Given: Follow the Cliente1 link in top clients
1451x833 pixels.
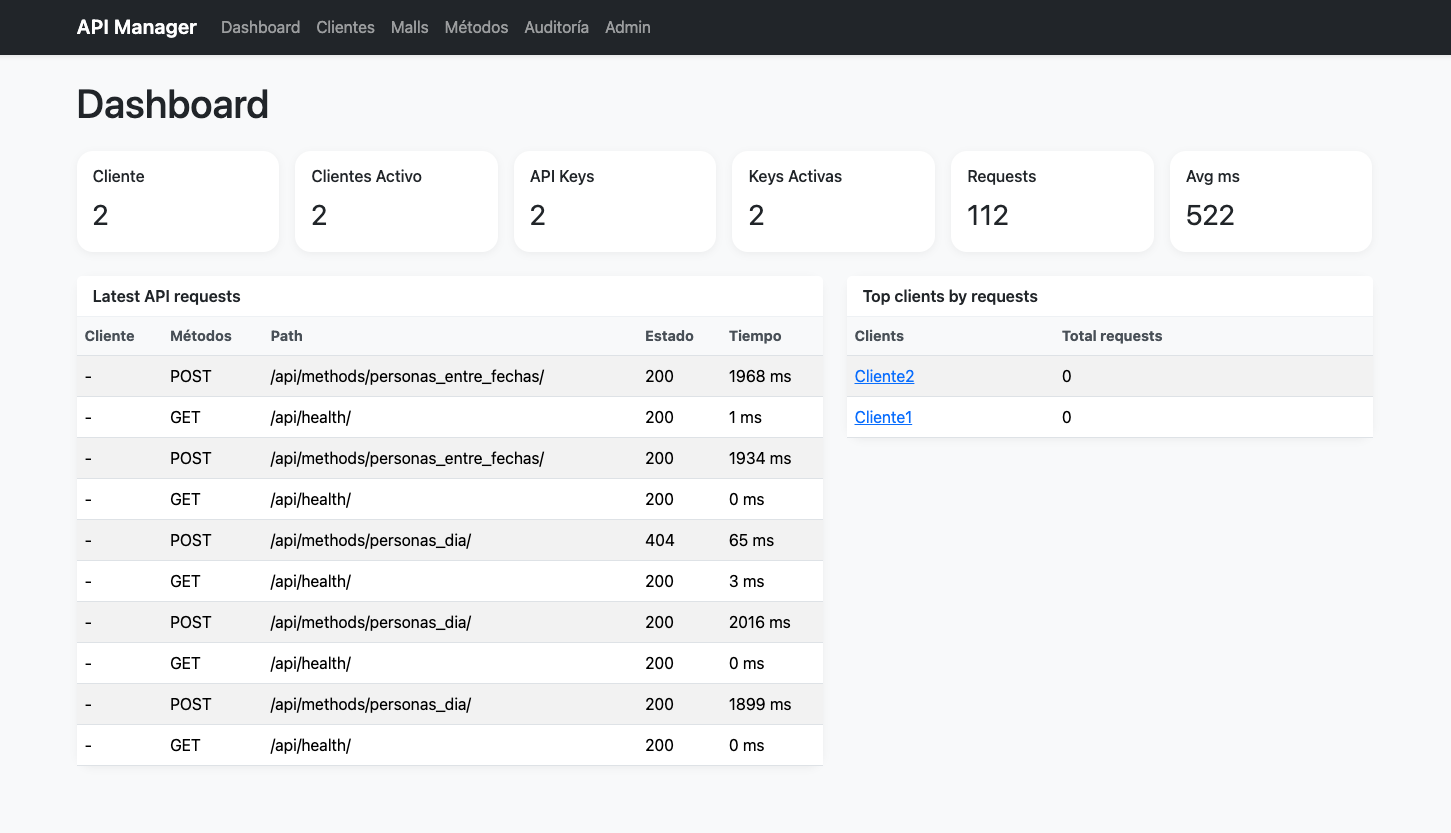Looking at the screenshot, I should 883,417.
